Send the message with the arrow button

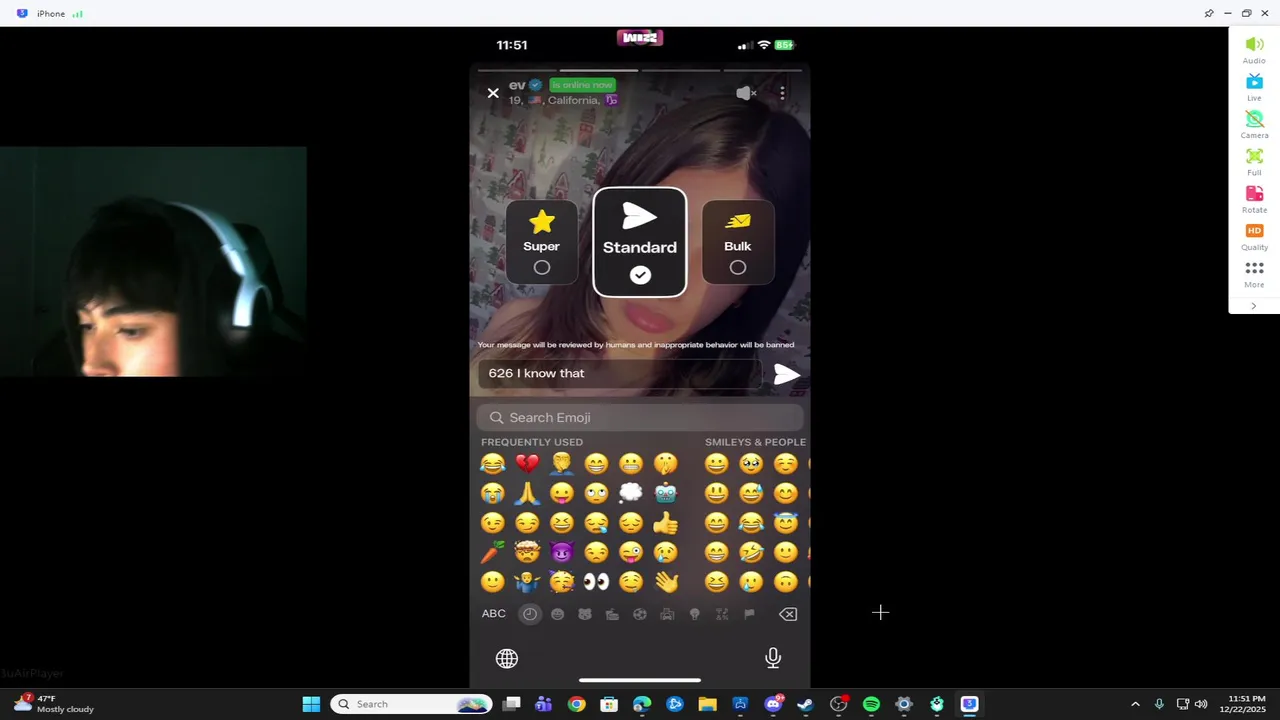[787, 374]
